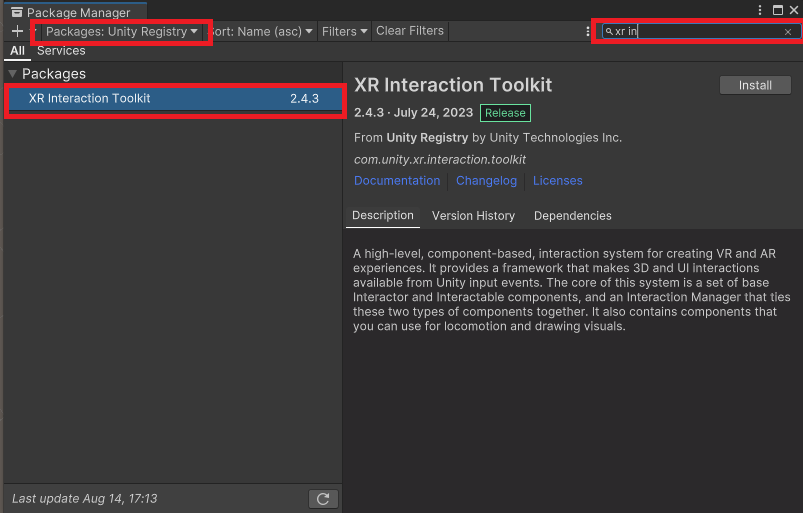Open the Licenses link
This screenshot has width=803, height=513.
pos(558,181)
